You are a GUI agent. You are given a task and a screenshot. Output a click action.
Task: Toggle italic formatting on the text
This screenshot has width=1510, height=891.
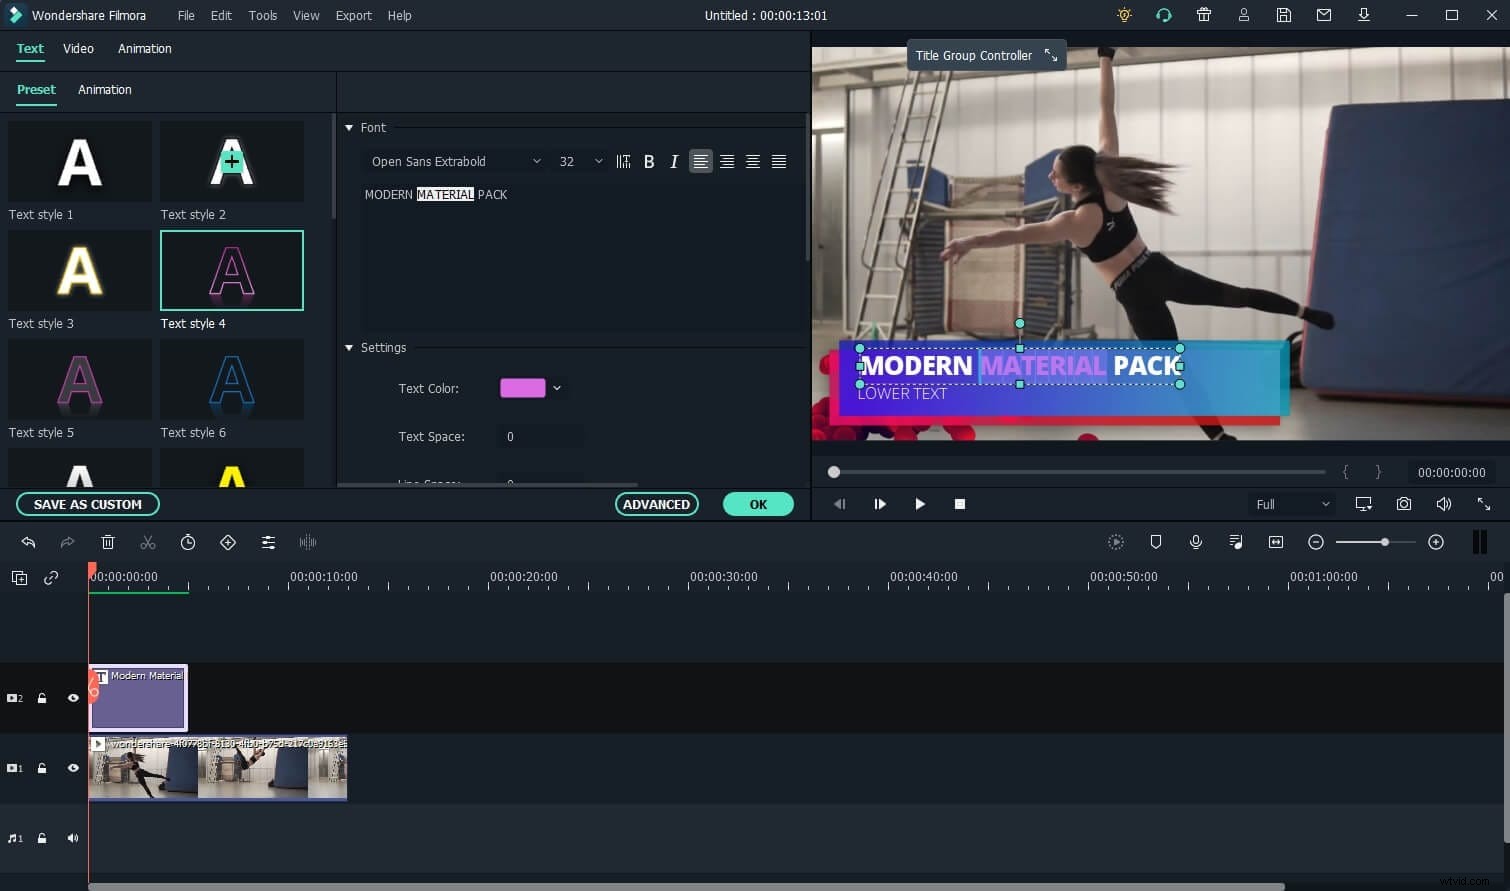674,161
